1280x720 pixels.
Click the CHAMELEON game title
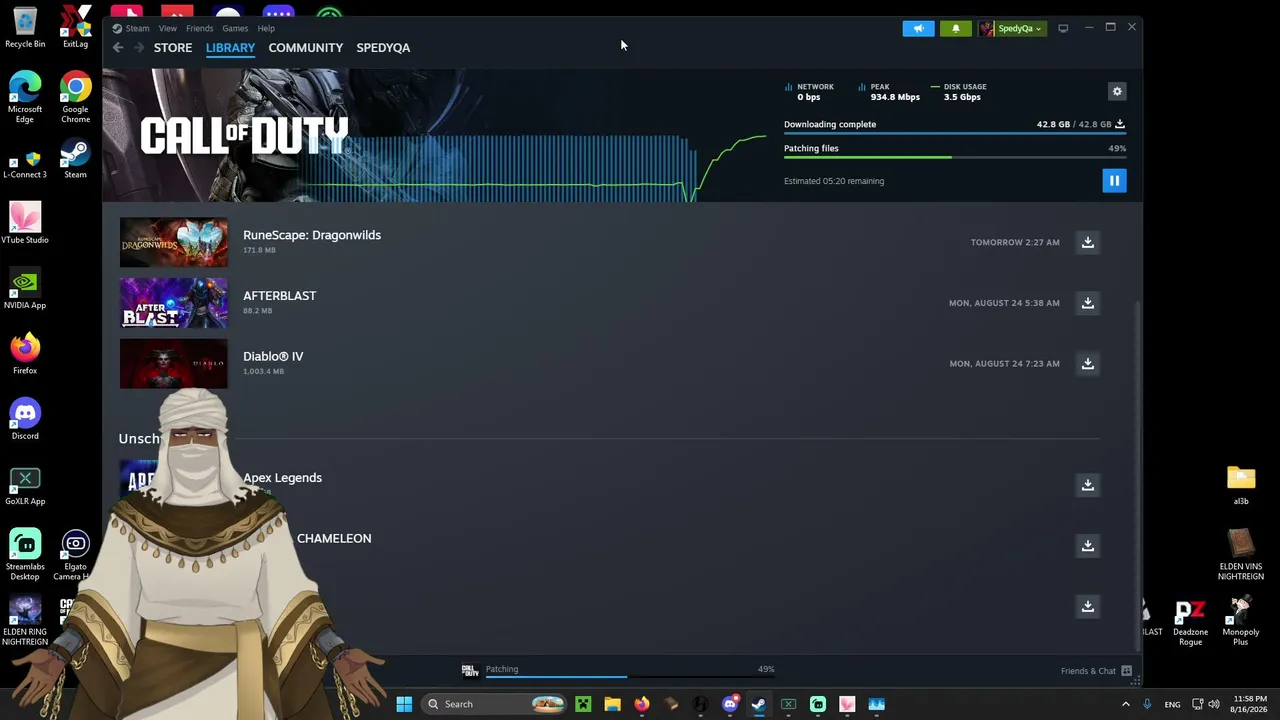coord(334,538)
